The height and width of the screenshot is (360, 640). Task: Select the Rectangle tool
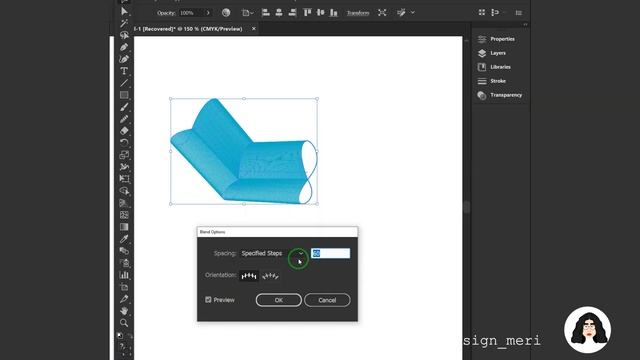(x=124, y=95)
